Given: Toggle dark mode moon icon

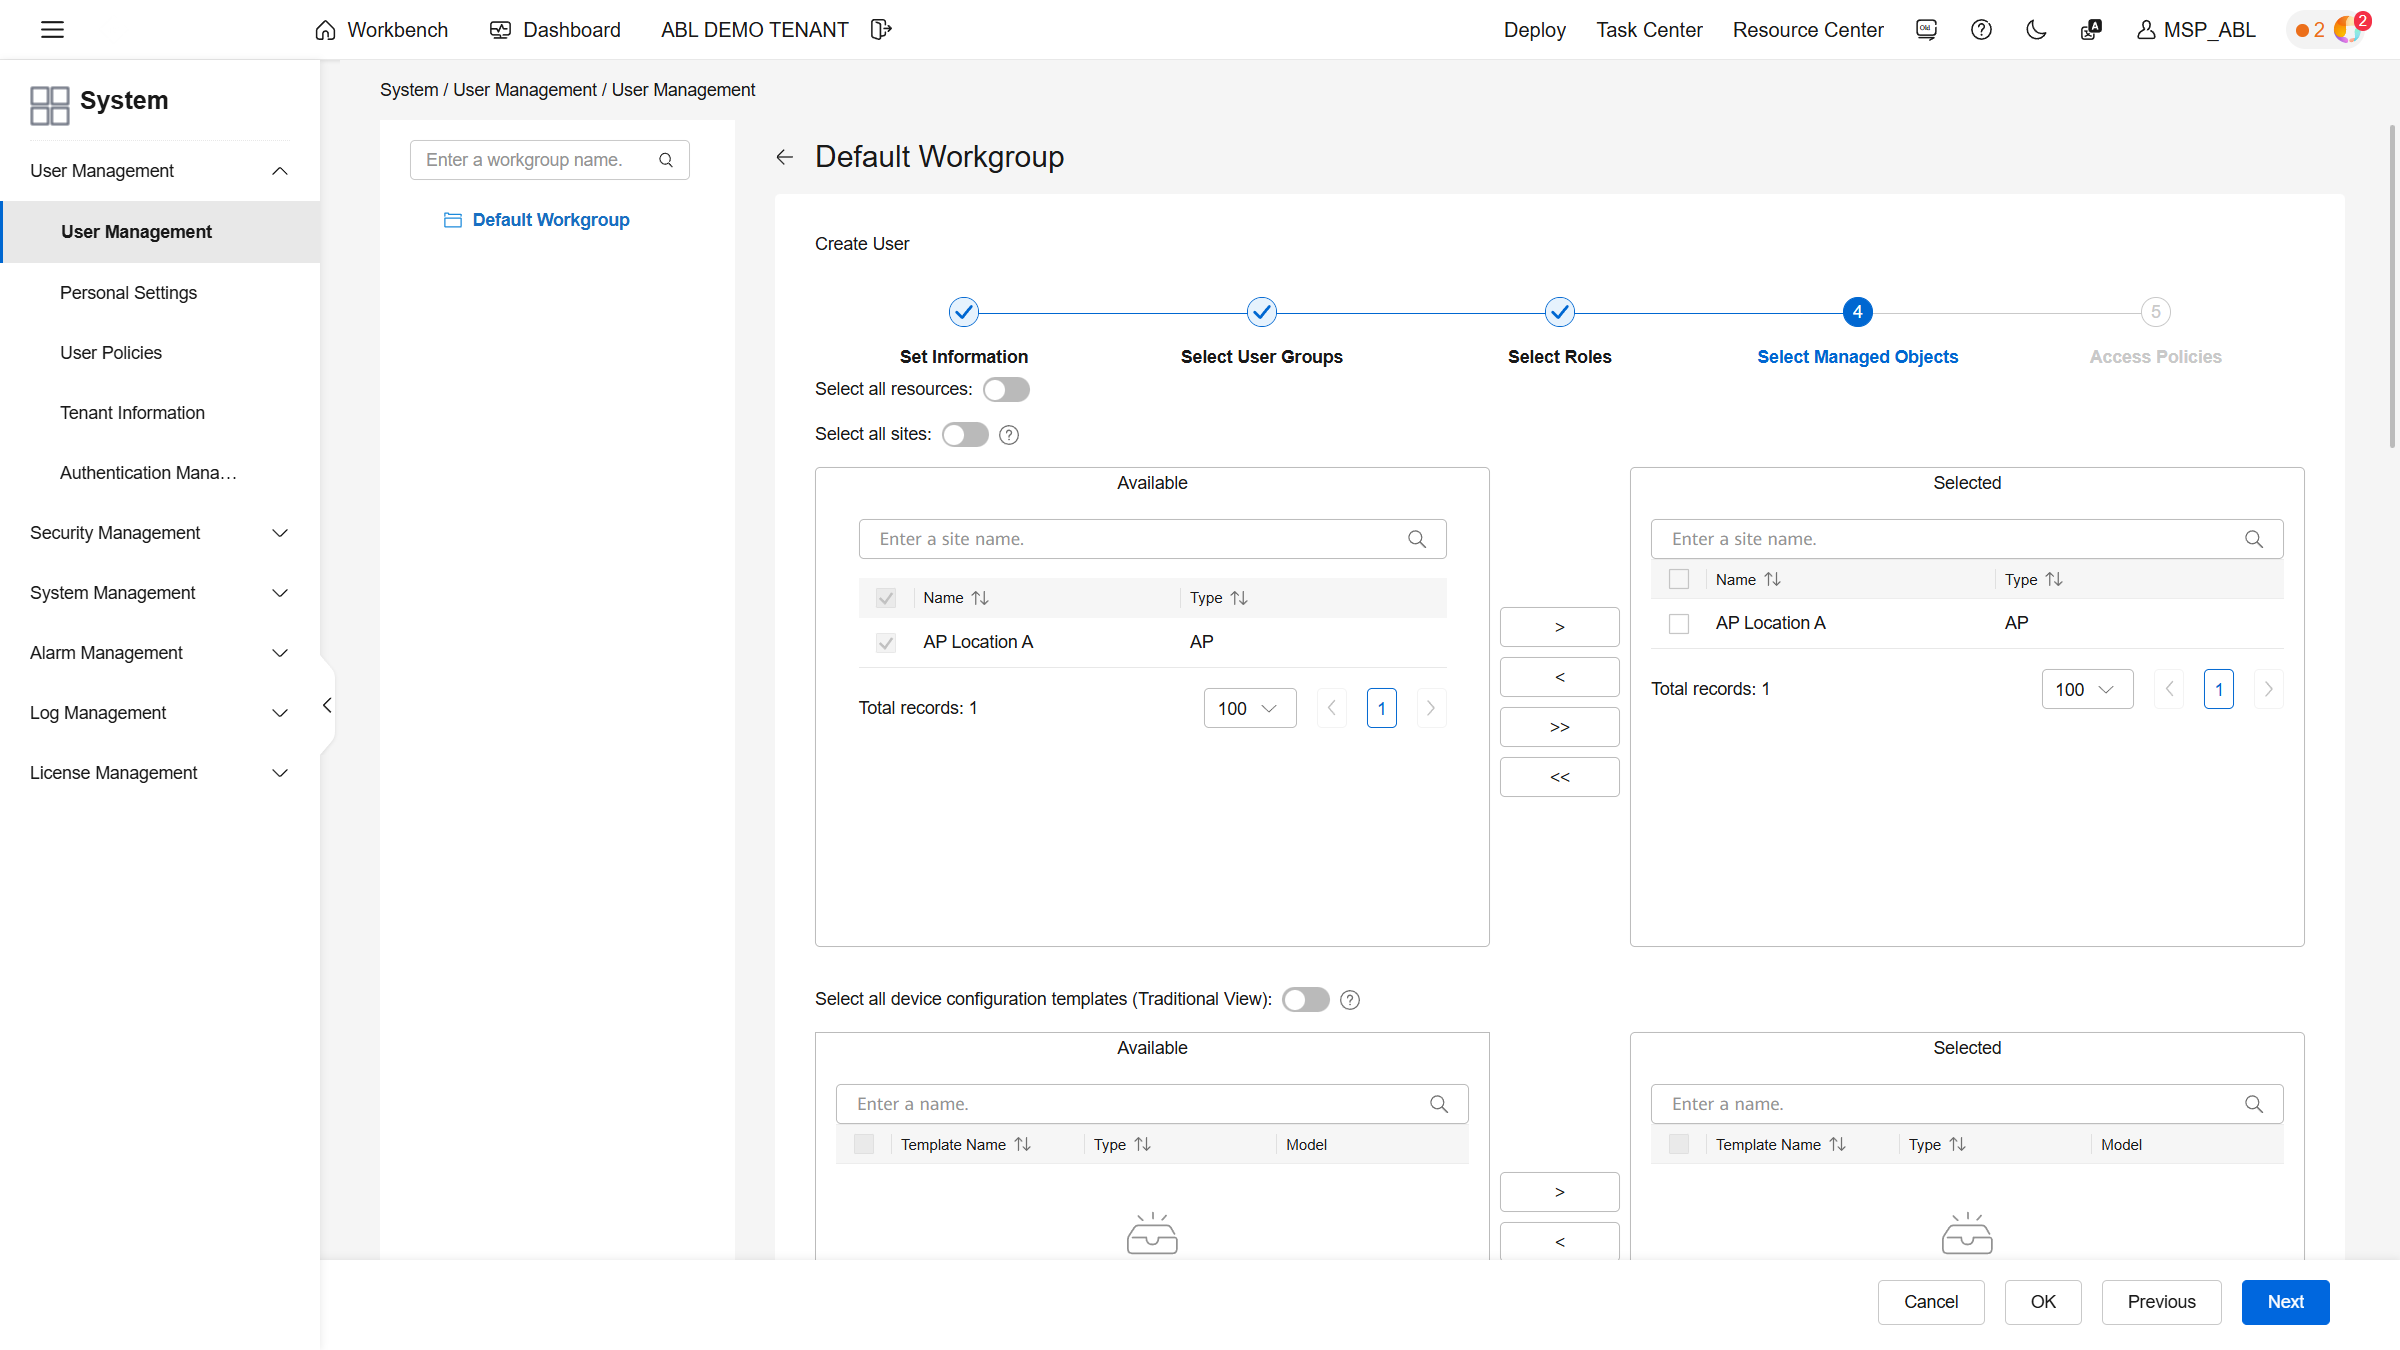Looking at the screenshot, I should 2036,30.
